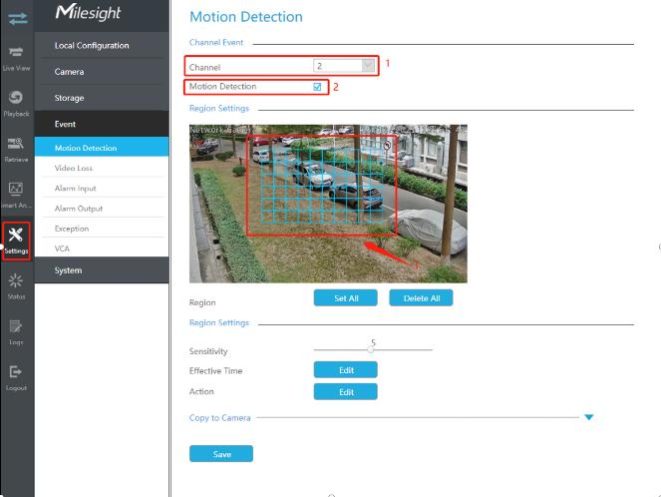Click the Delete All button

(421, 298)
